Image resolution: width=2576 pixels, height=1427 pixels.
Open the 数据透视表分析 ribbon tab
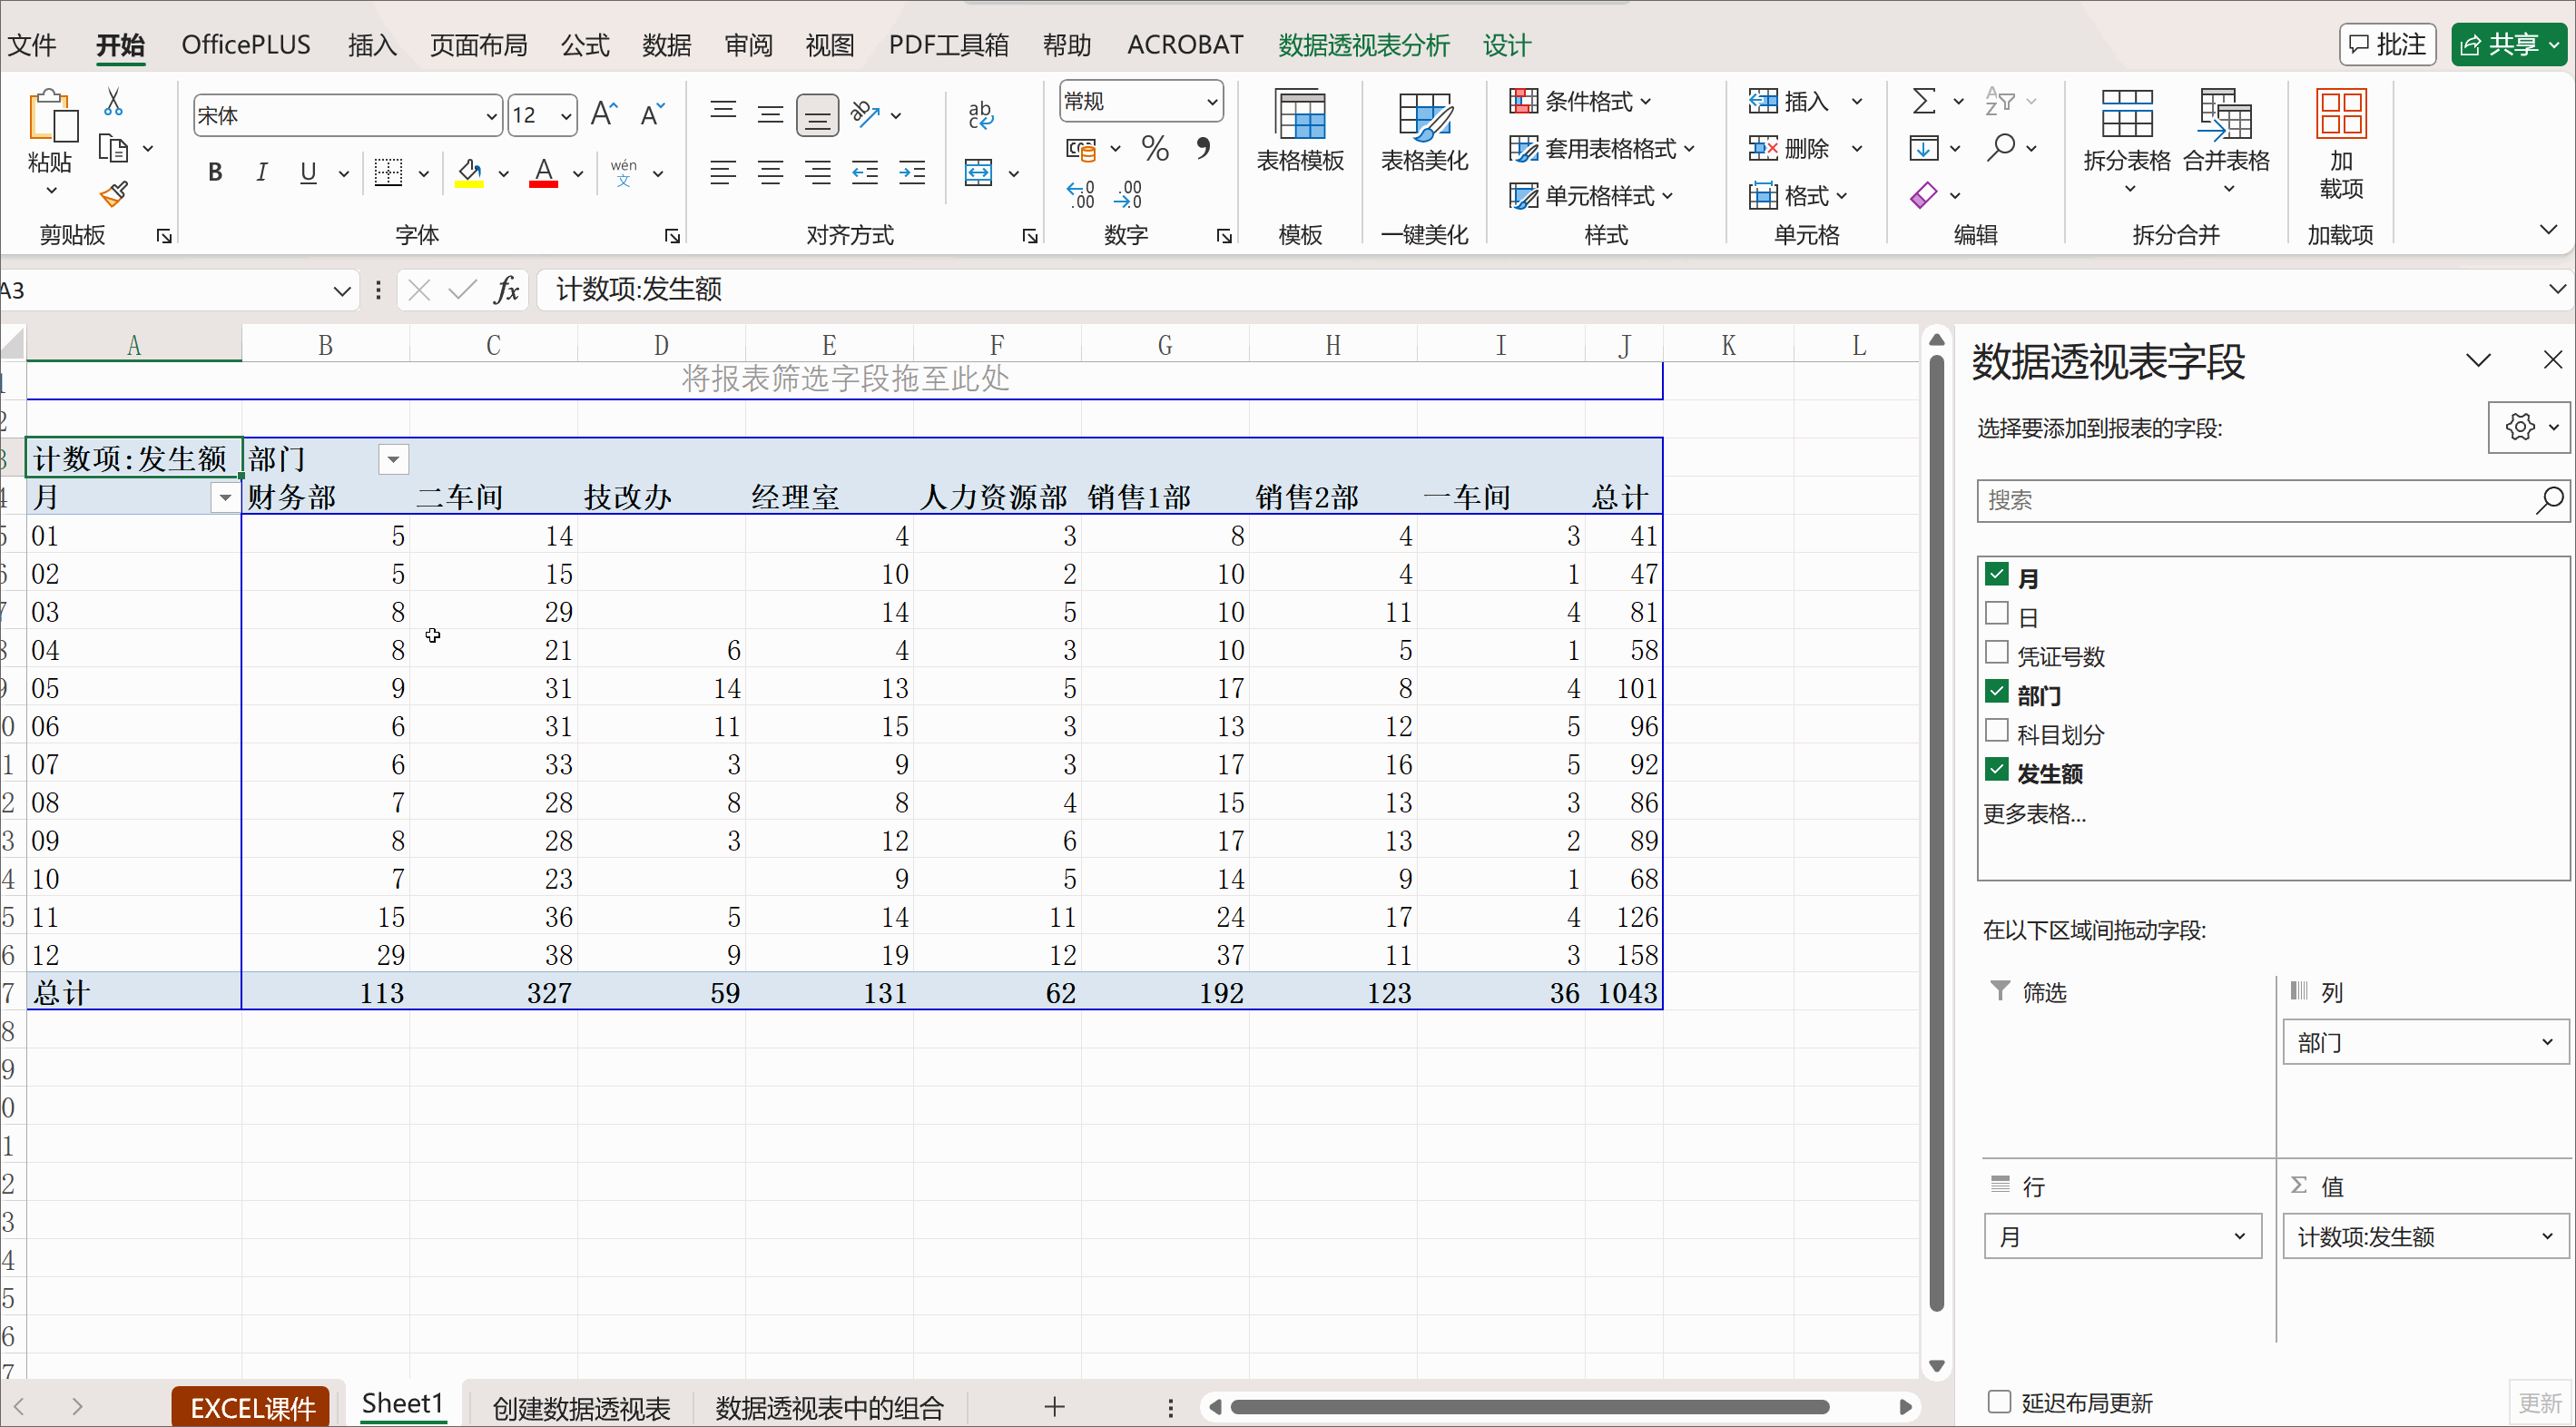(x=1363, y=45)
